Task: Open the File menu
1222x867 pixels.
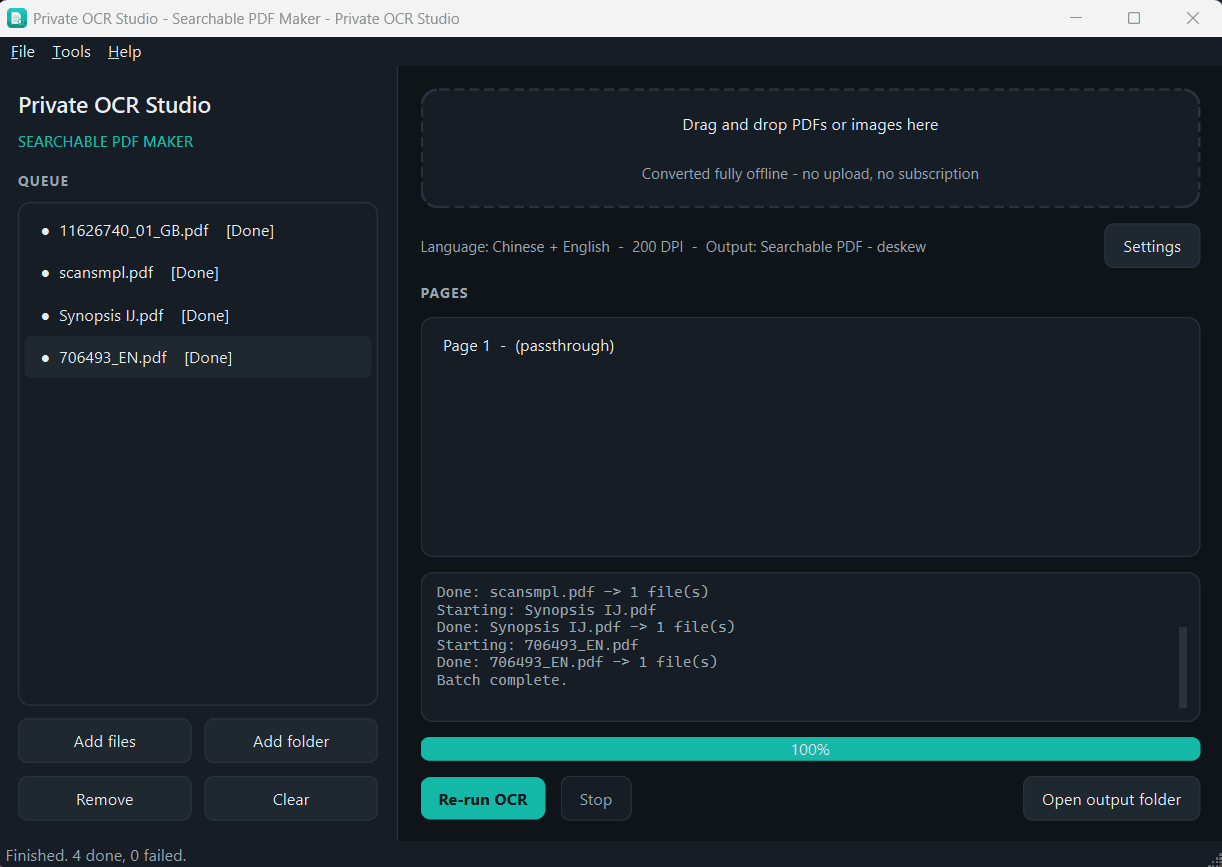Action: (x=23, y=52)
